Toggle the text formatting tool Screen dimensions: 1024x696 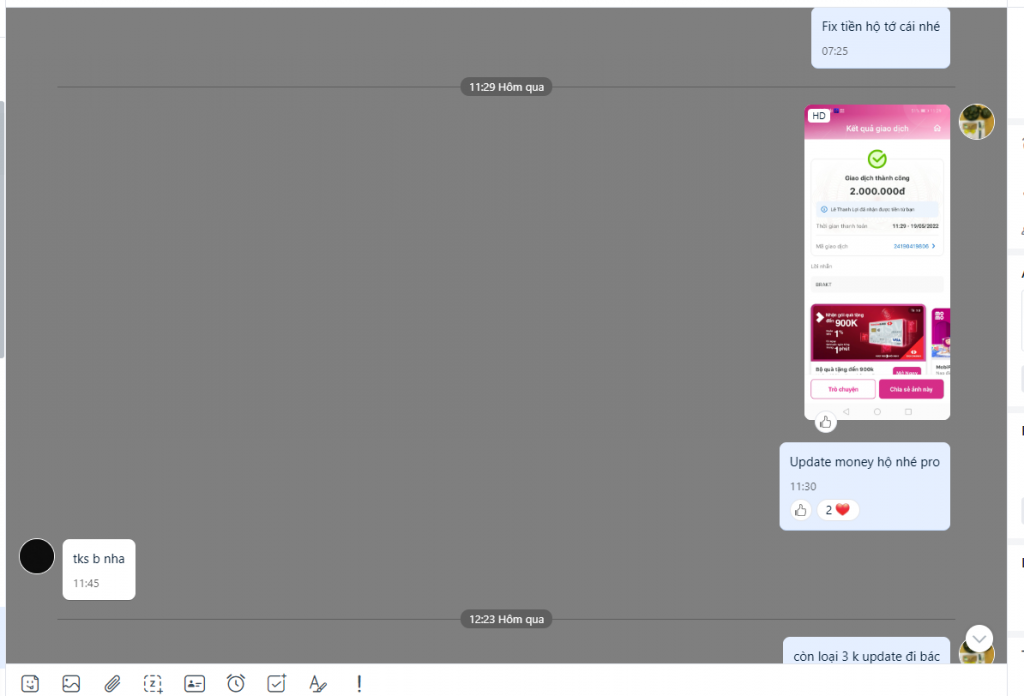point(318,684)
